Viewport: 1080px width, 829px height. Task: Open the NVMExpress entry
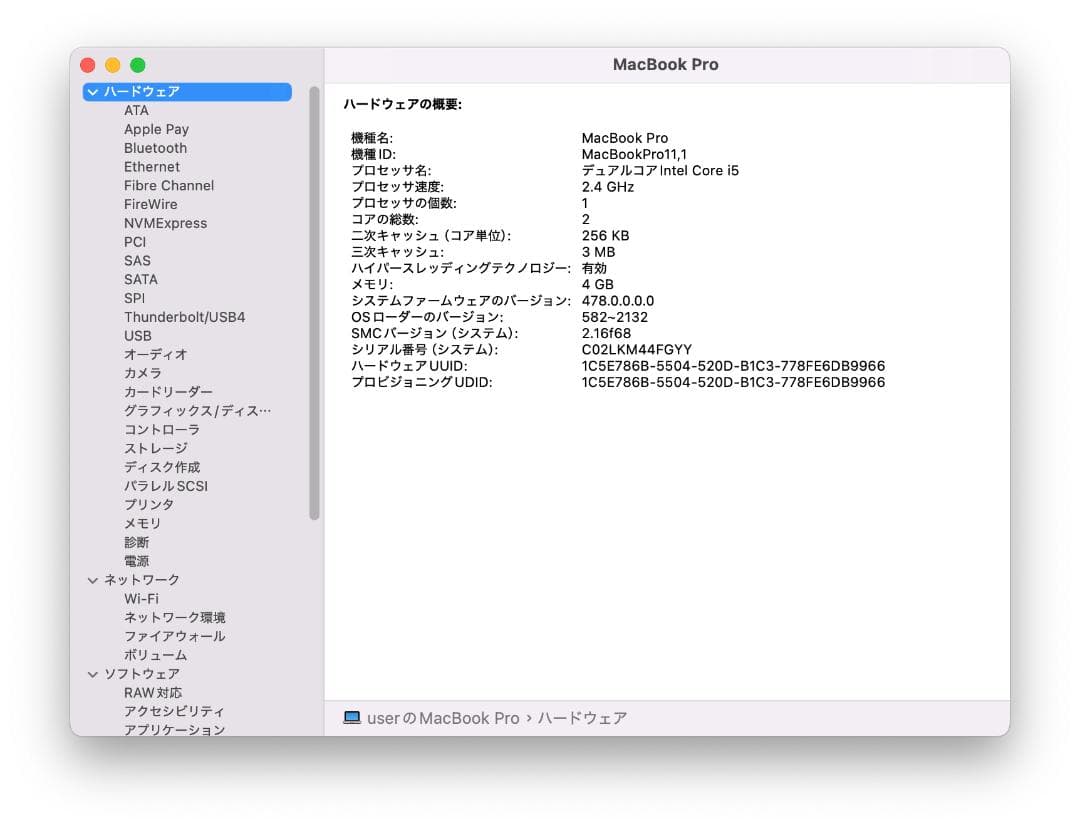(165, 223)
